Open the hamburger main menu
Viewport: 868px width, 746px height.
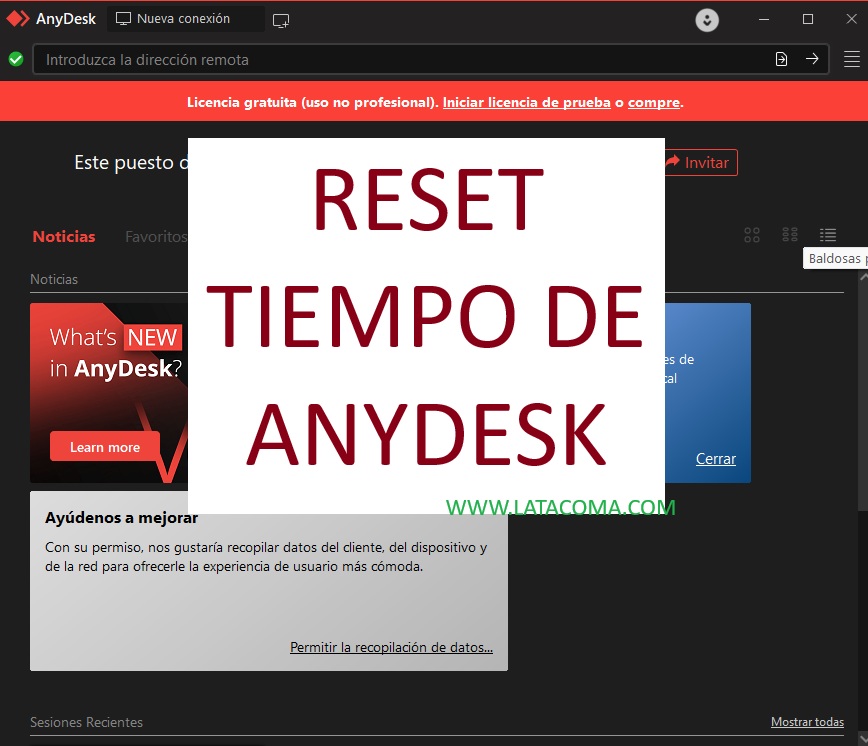(851, 59)
